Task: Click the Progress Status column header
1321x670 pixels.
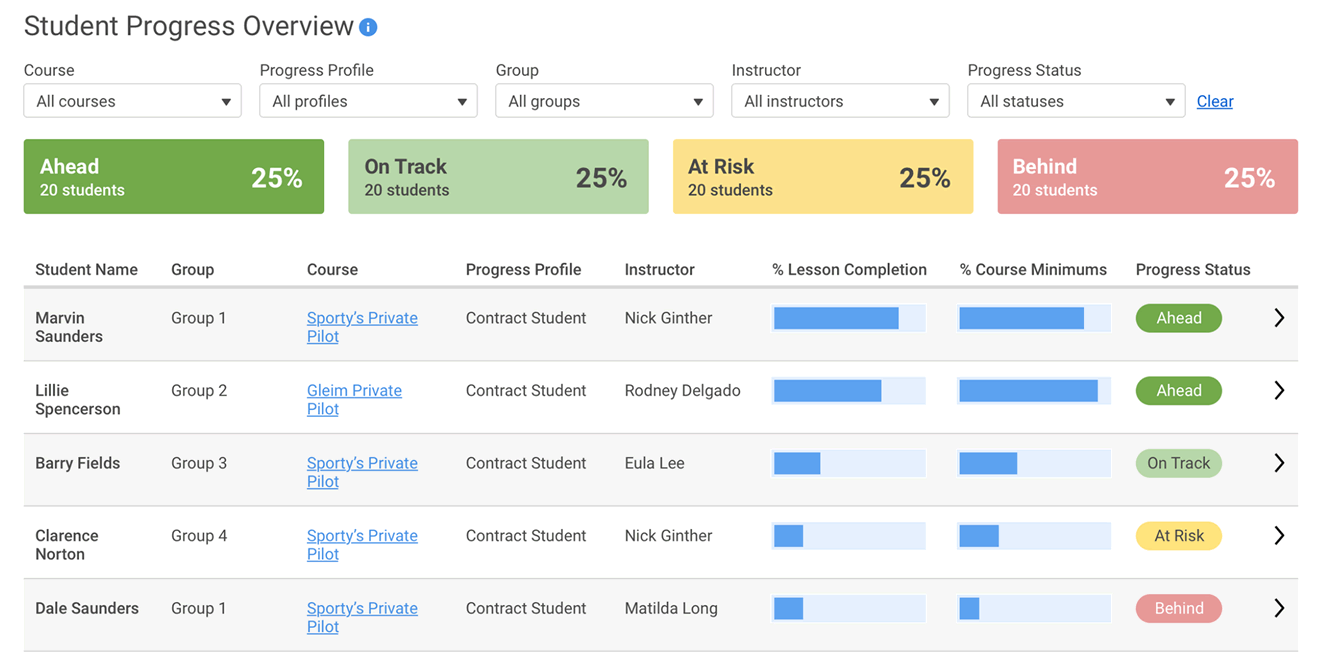Action: click(1192, 269)
